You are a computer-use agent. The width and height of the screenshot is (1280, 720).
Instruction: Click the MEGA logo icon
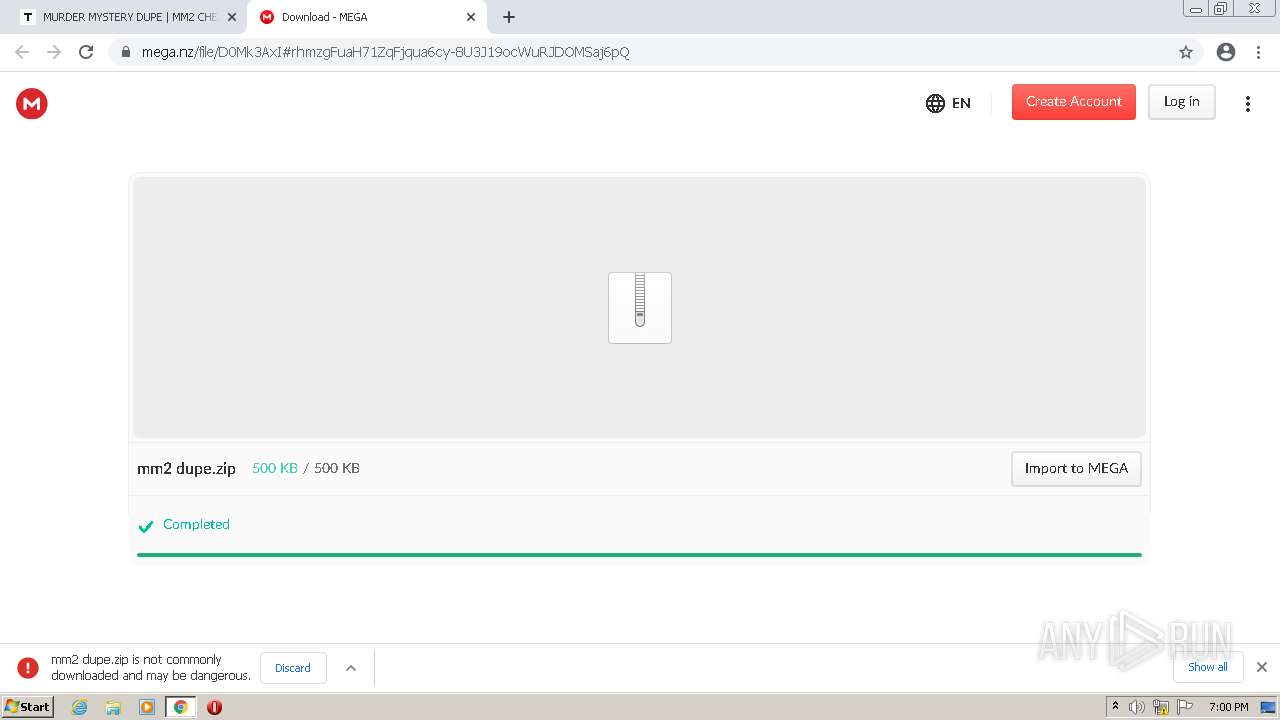[x=32, y=103]
